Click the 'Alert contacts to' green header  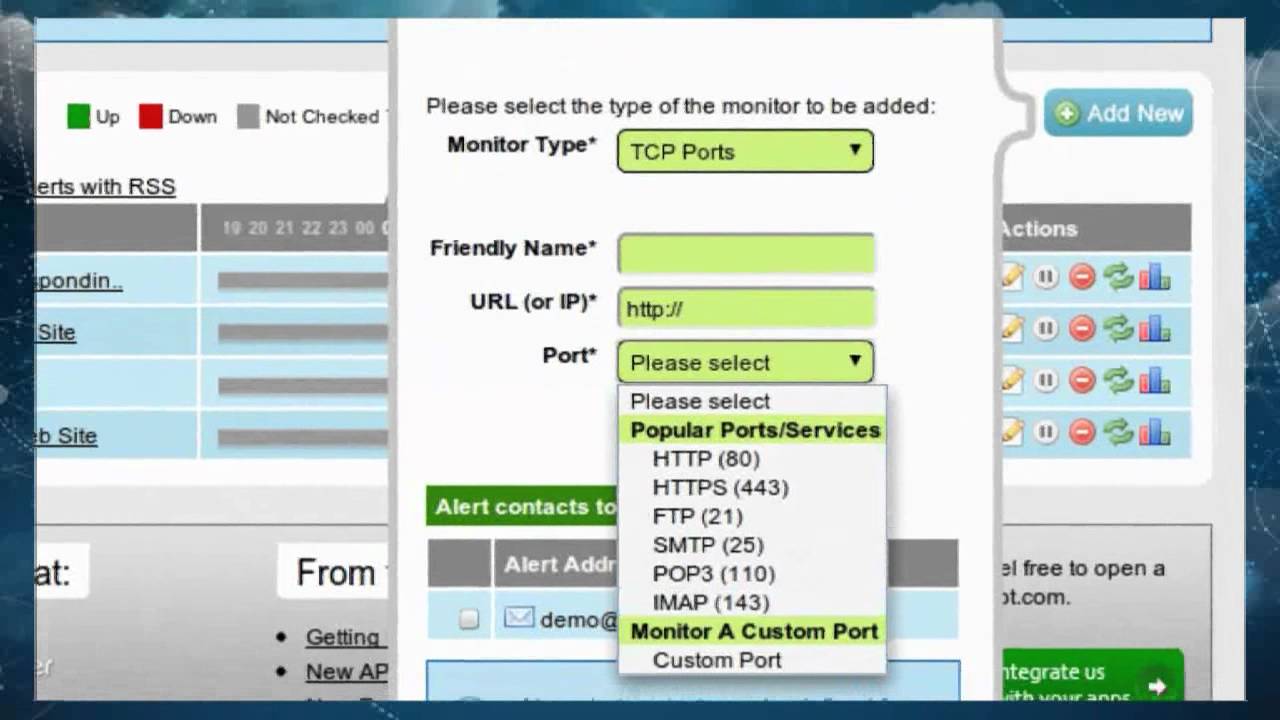[522, 507]
